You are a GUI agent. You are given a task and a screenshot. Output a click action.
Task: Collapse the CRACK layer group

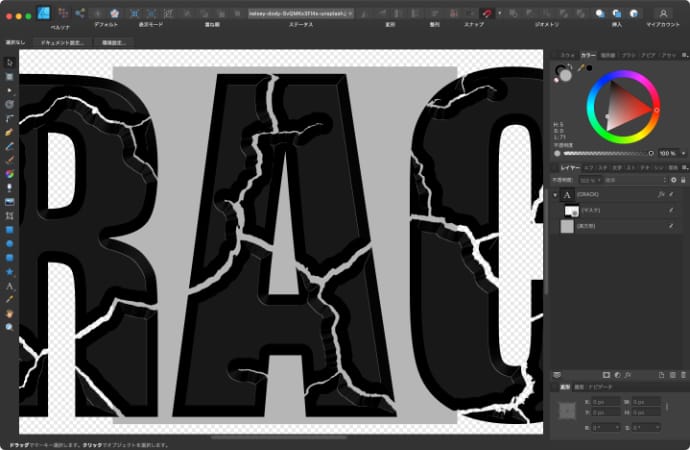pos(556,194)
